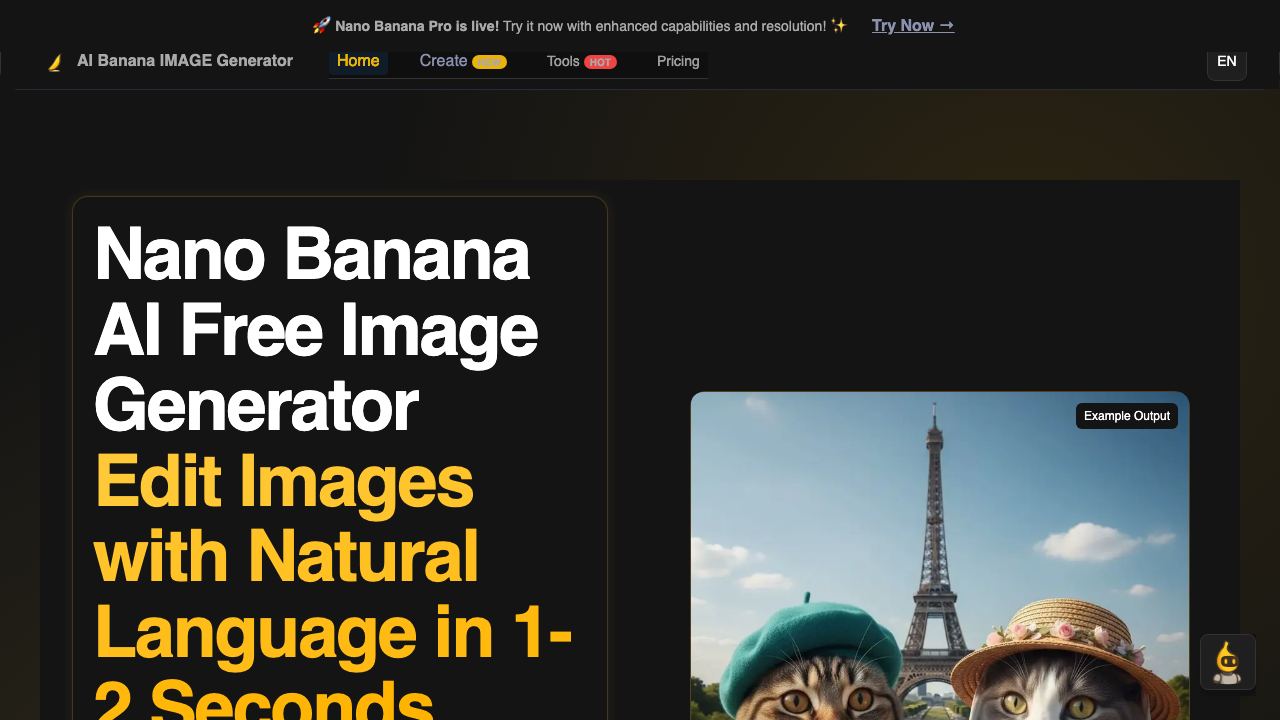Click the sparkles emoji in banner
This screenshot has width=1280, height=720.
pyautogui.click(x=838, y=26)
